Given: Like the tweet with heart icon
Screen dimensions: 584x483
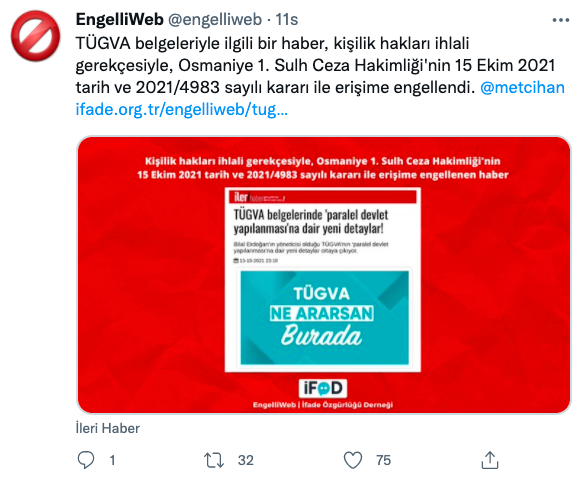Looking at the screenshot, I should tap(353, 460).
